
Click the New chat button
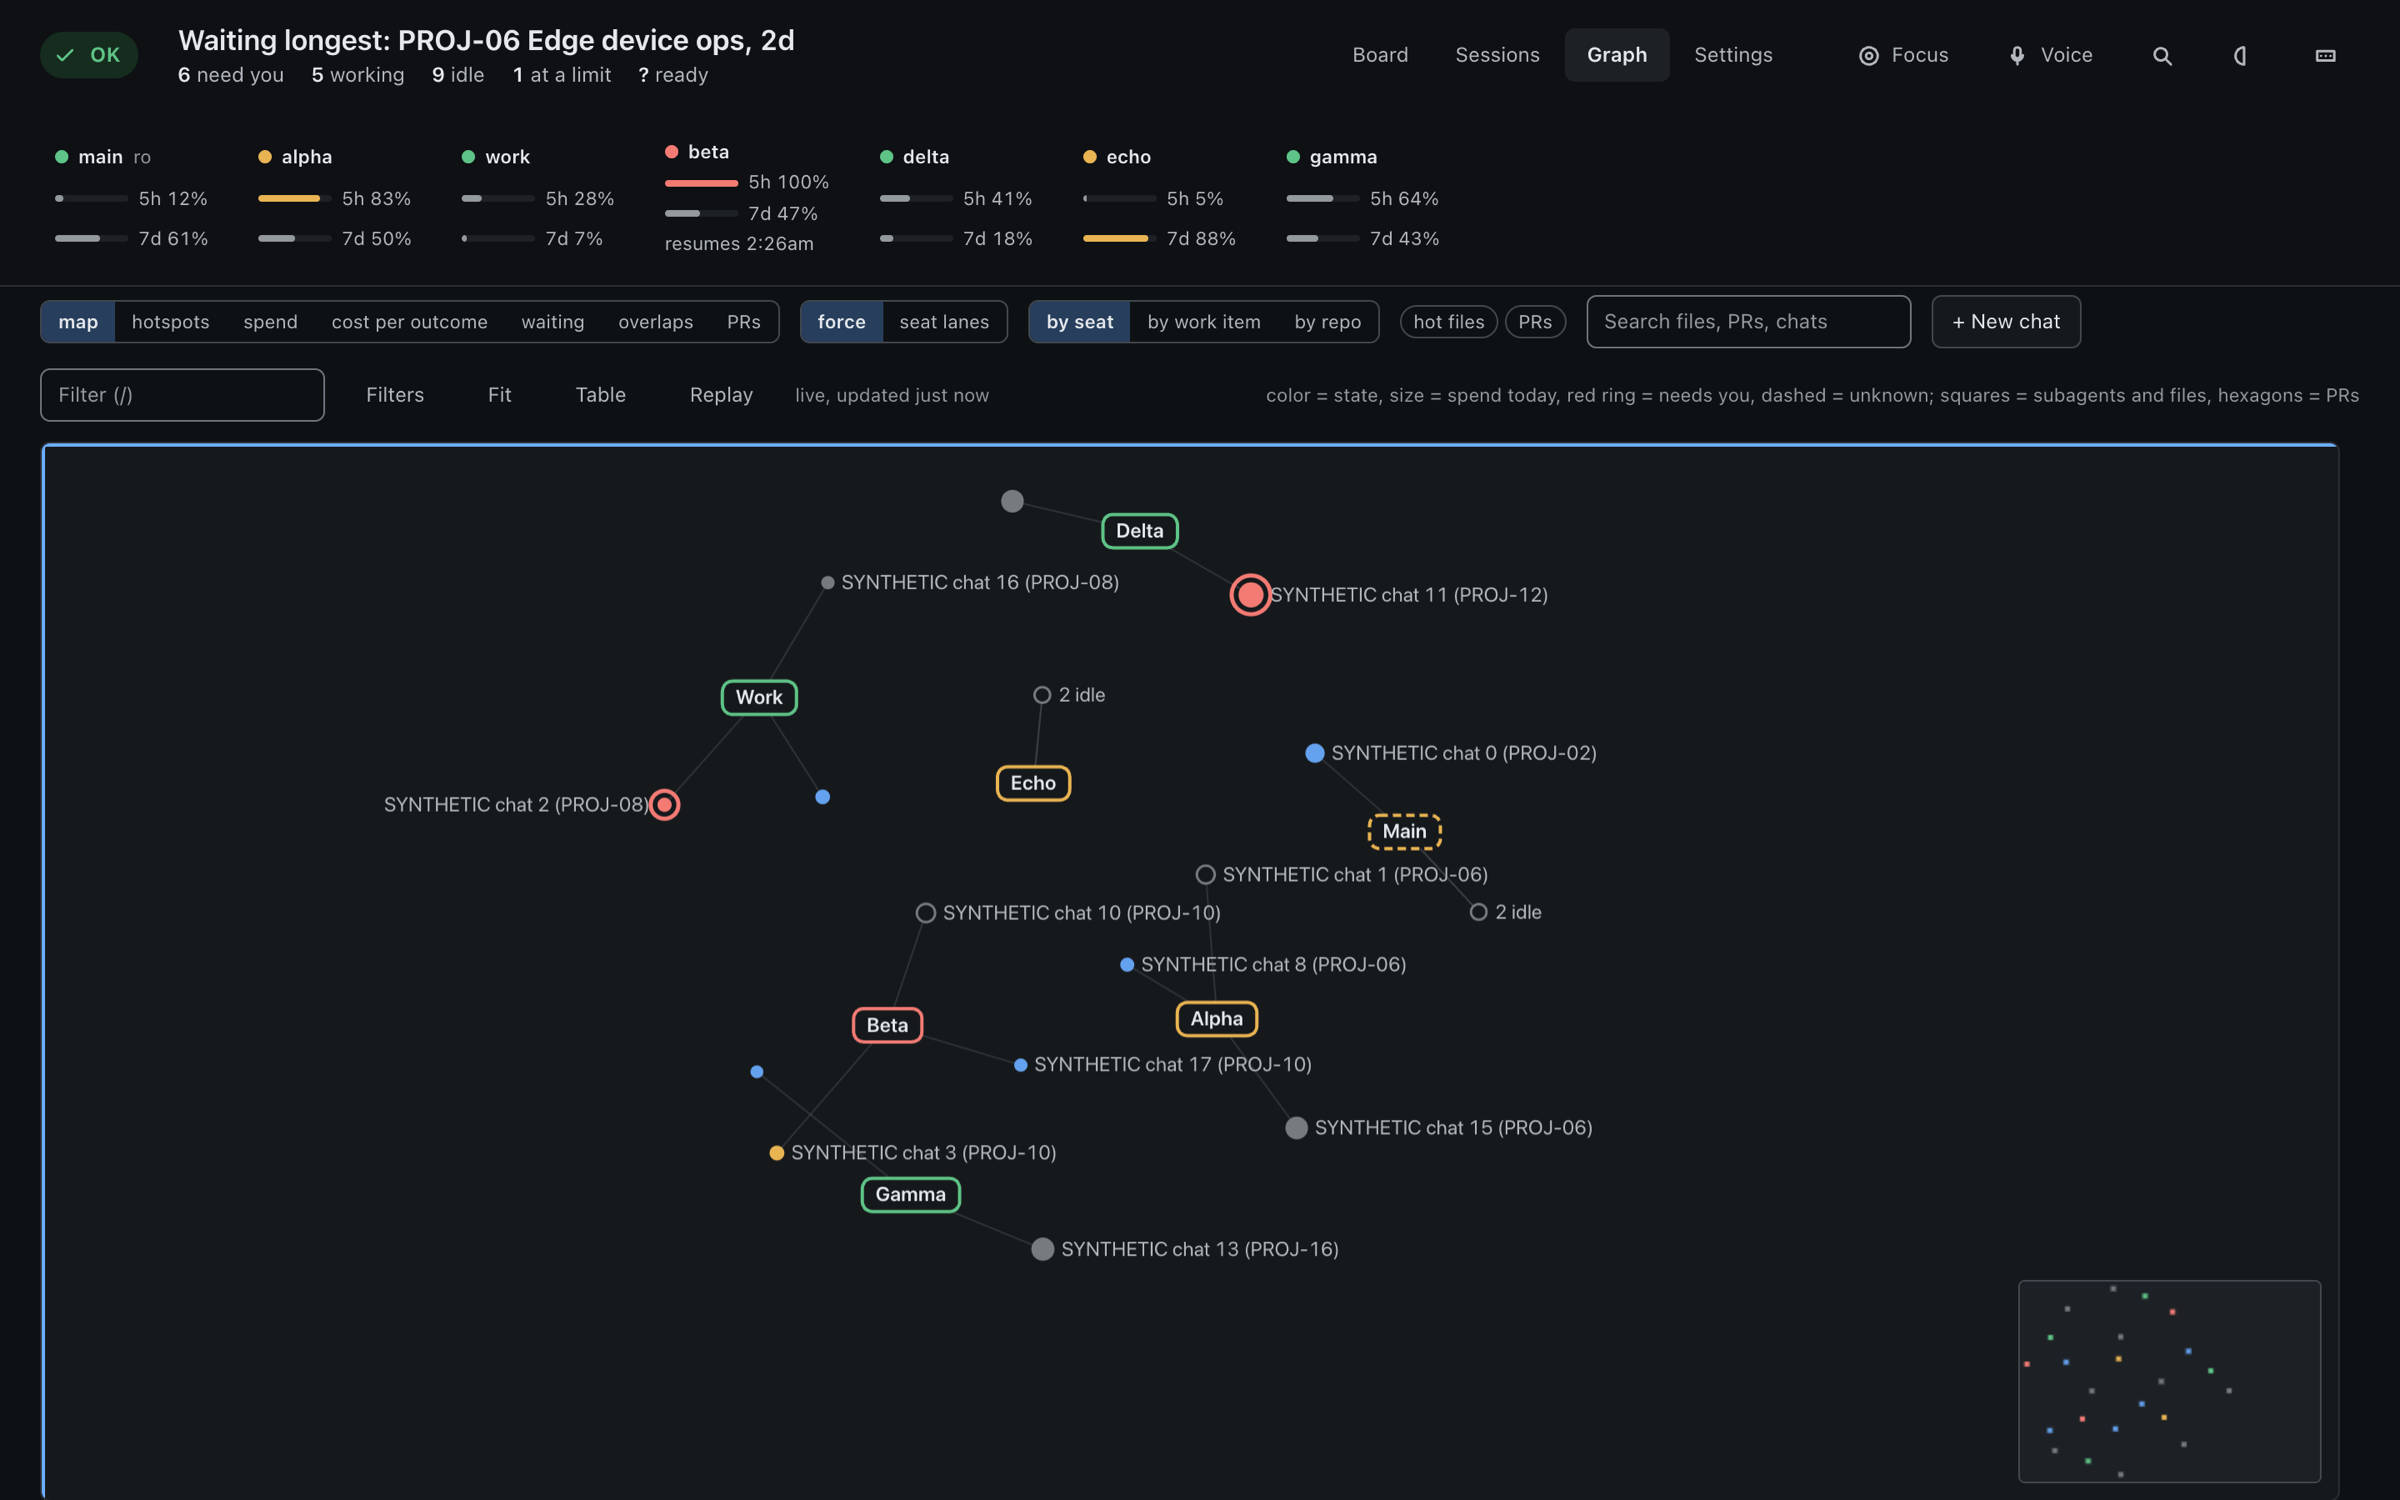tap(2005, 322)
